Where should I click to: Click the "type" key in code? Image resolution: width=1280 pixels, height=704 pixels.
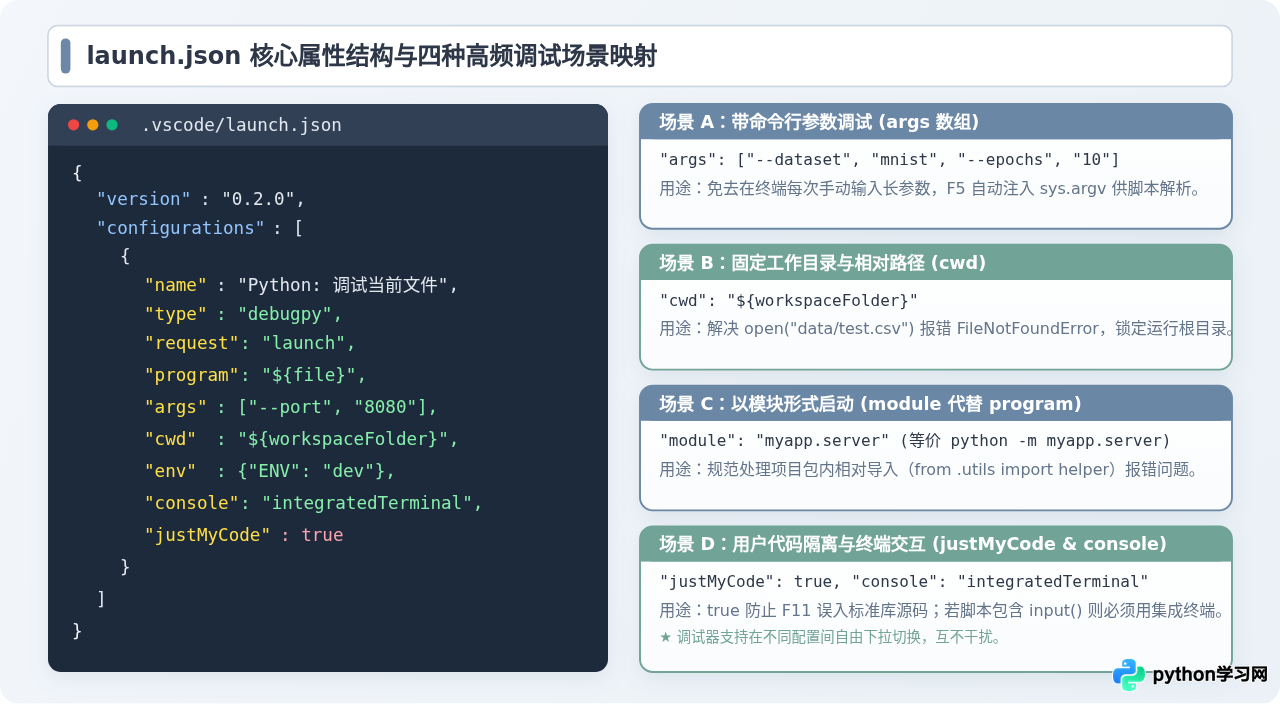[175, 314]
